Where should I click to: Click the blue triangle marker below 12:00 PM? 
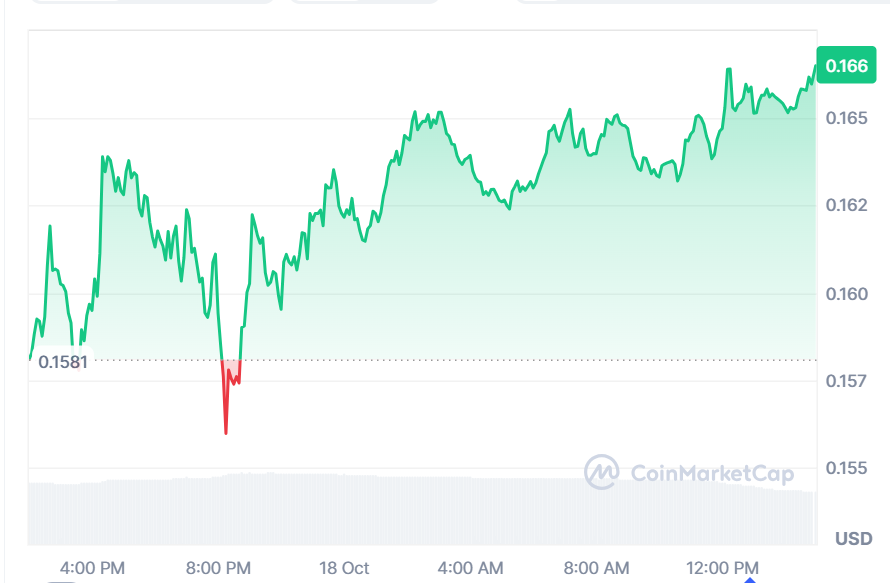tap(749, 578)
